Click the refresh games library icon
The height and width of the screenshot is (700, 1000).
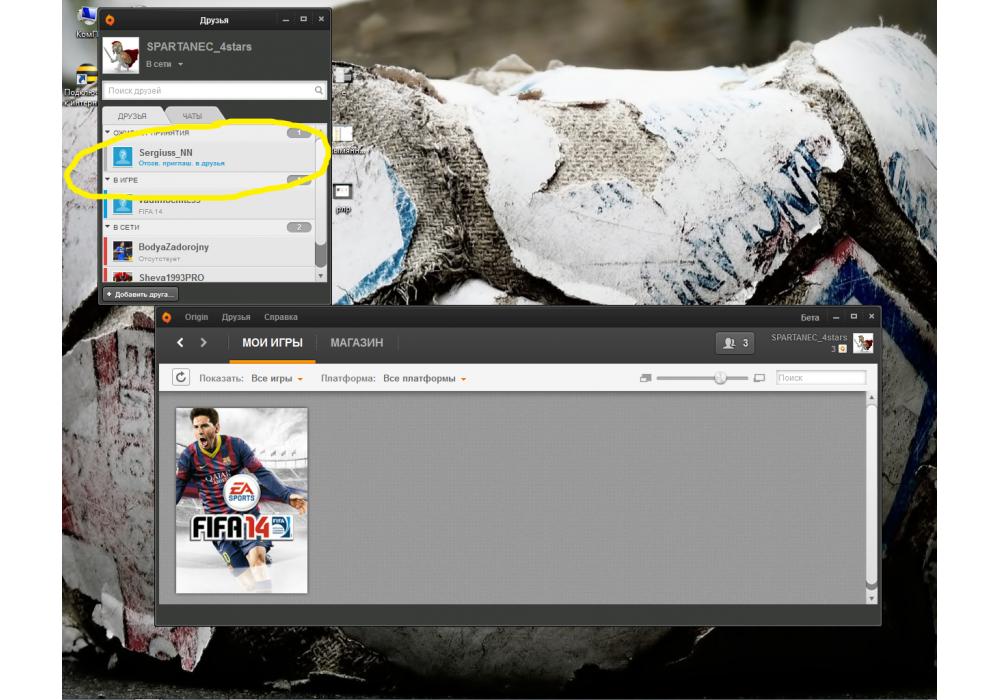(x=181, y=377)
